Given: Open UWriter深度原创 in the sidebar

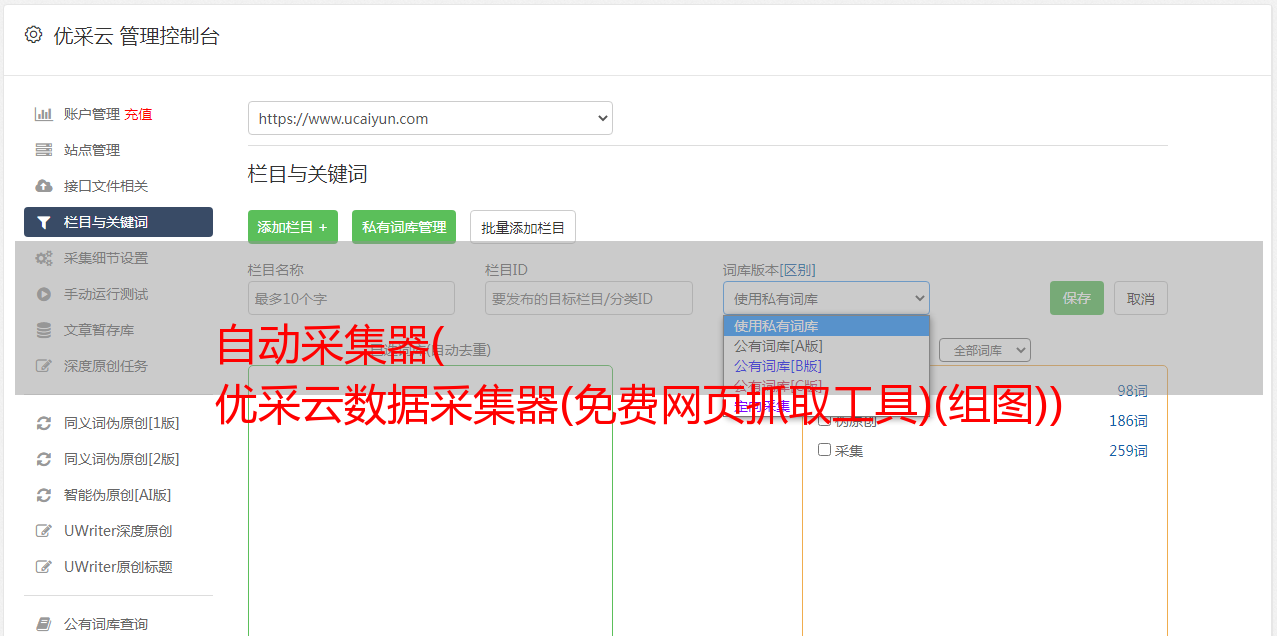Looking at the screenshot, I should click(118, 531).
